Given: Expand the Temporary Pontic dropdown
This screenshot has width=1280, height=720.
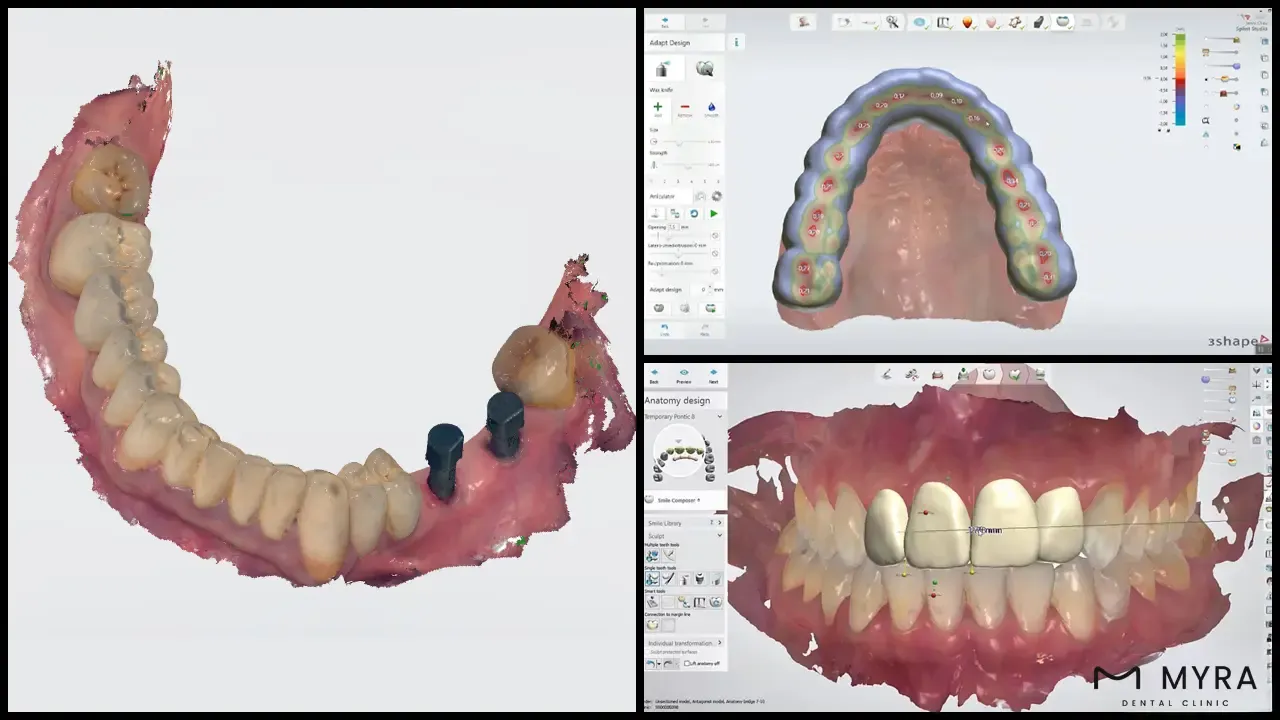Looking at the screenshot, I should click(x=719, y=416).
